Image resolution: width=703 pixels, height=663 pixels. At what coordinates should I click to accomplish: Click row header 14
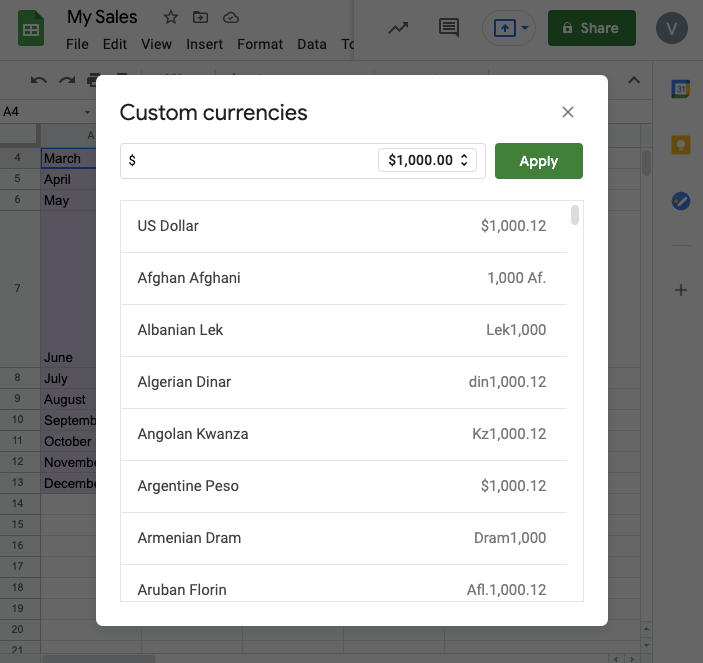tap(18, 503)
